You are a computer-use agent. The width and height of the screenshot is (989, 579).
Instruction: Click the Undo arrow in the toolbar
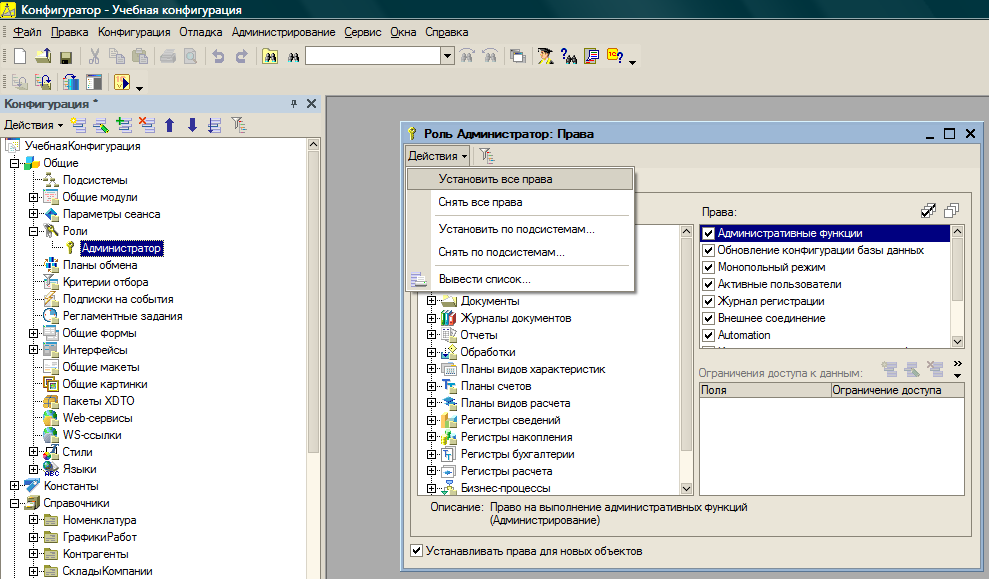pos(218,57)
